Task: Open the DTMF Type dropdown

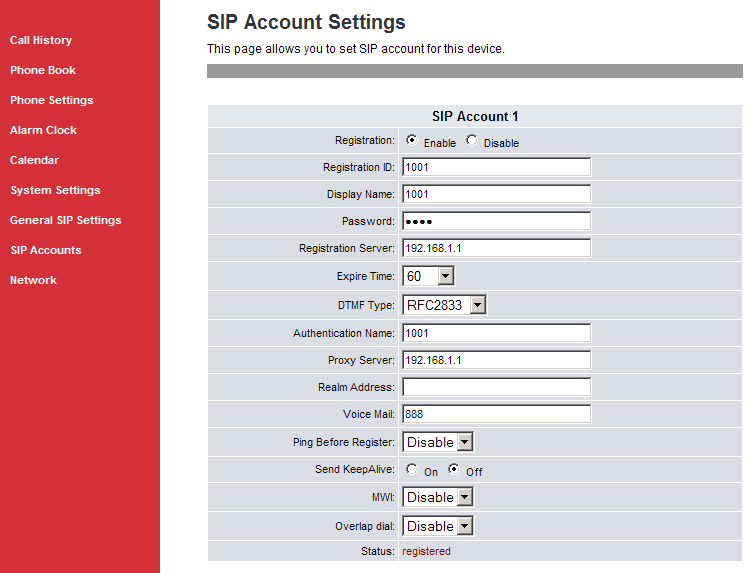Action: pos(444,305)
